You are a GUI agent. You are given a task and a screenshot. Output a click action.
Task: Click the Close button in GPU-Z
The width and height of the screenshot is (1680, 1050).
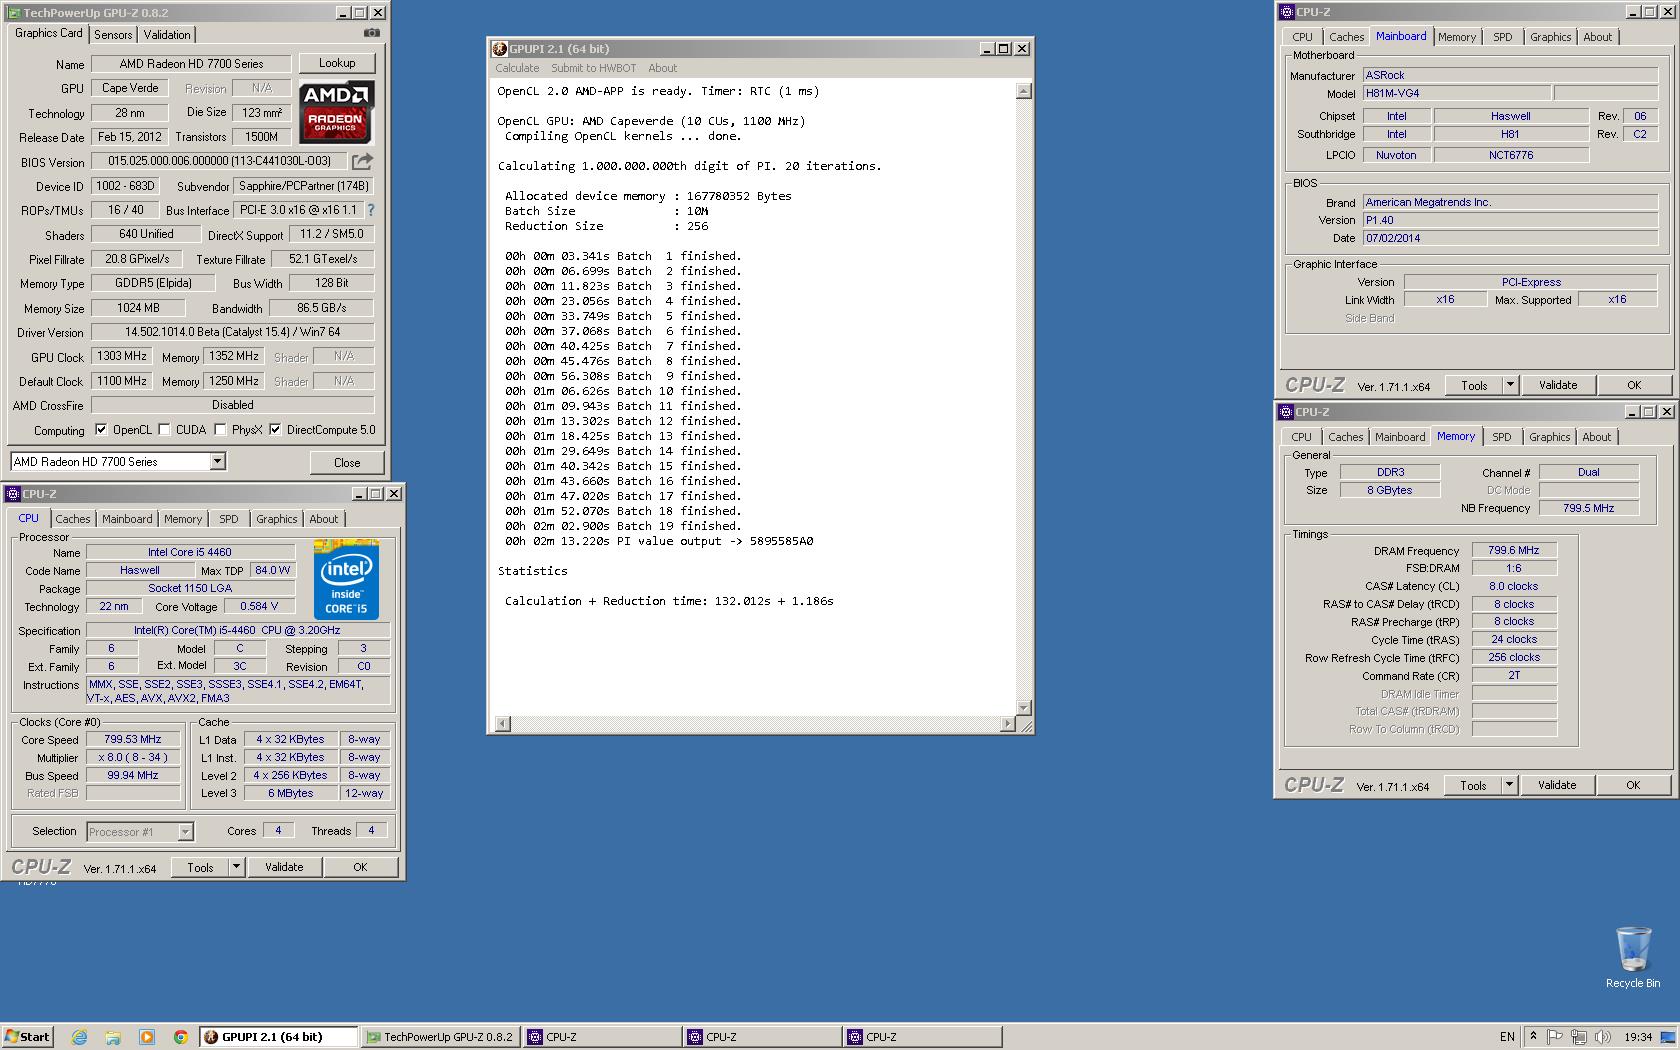pos(347,462)
